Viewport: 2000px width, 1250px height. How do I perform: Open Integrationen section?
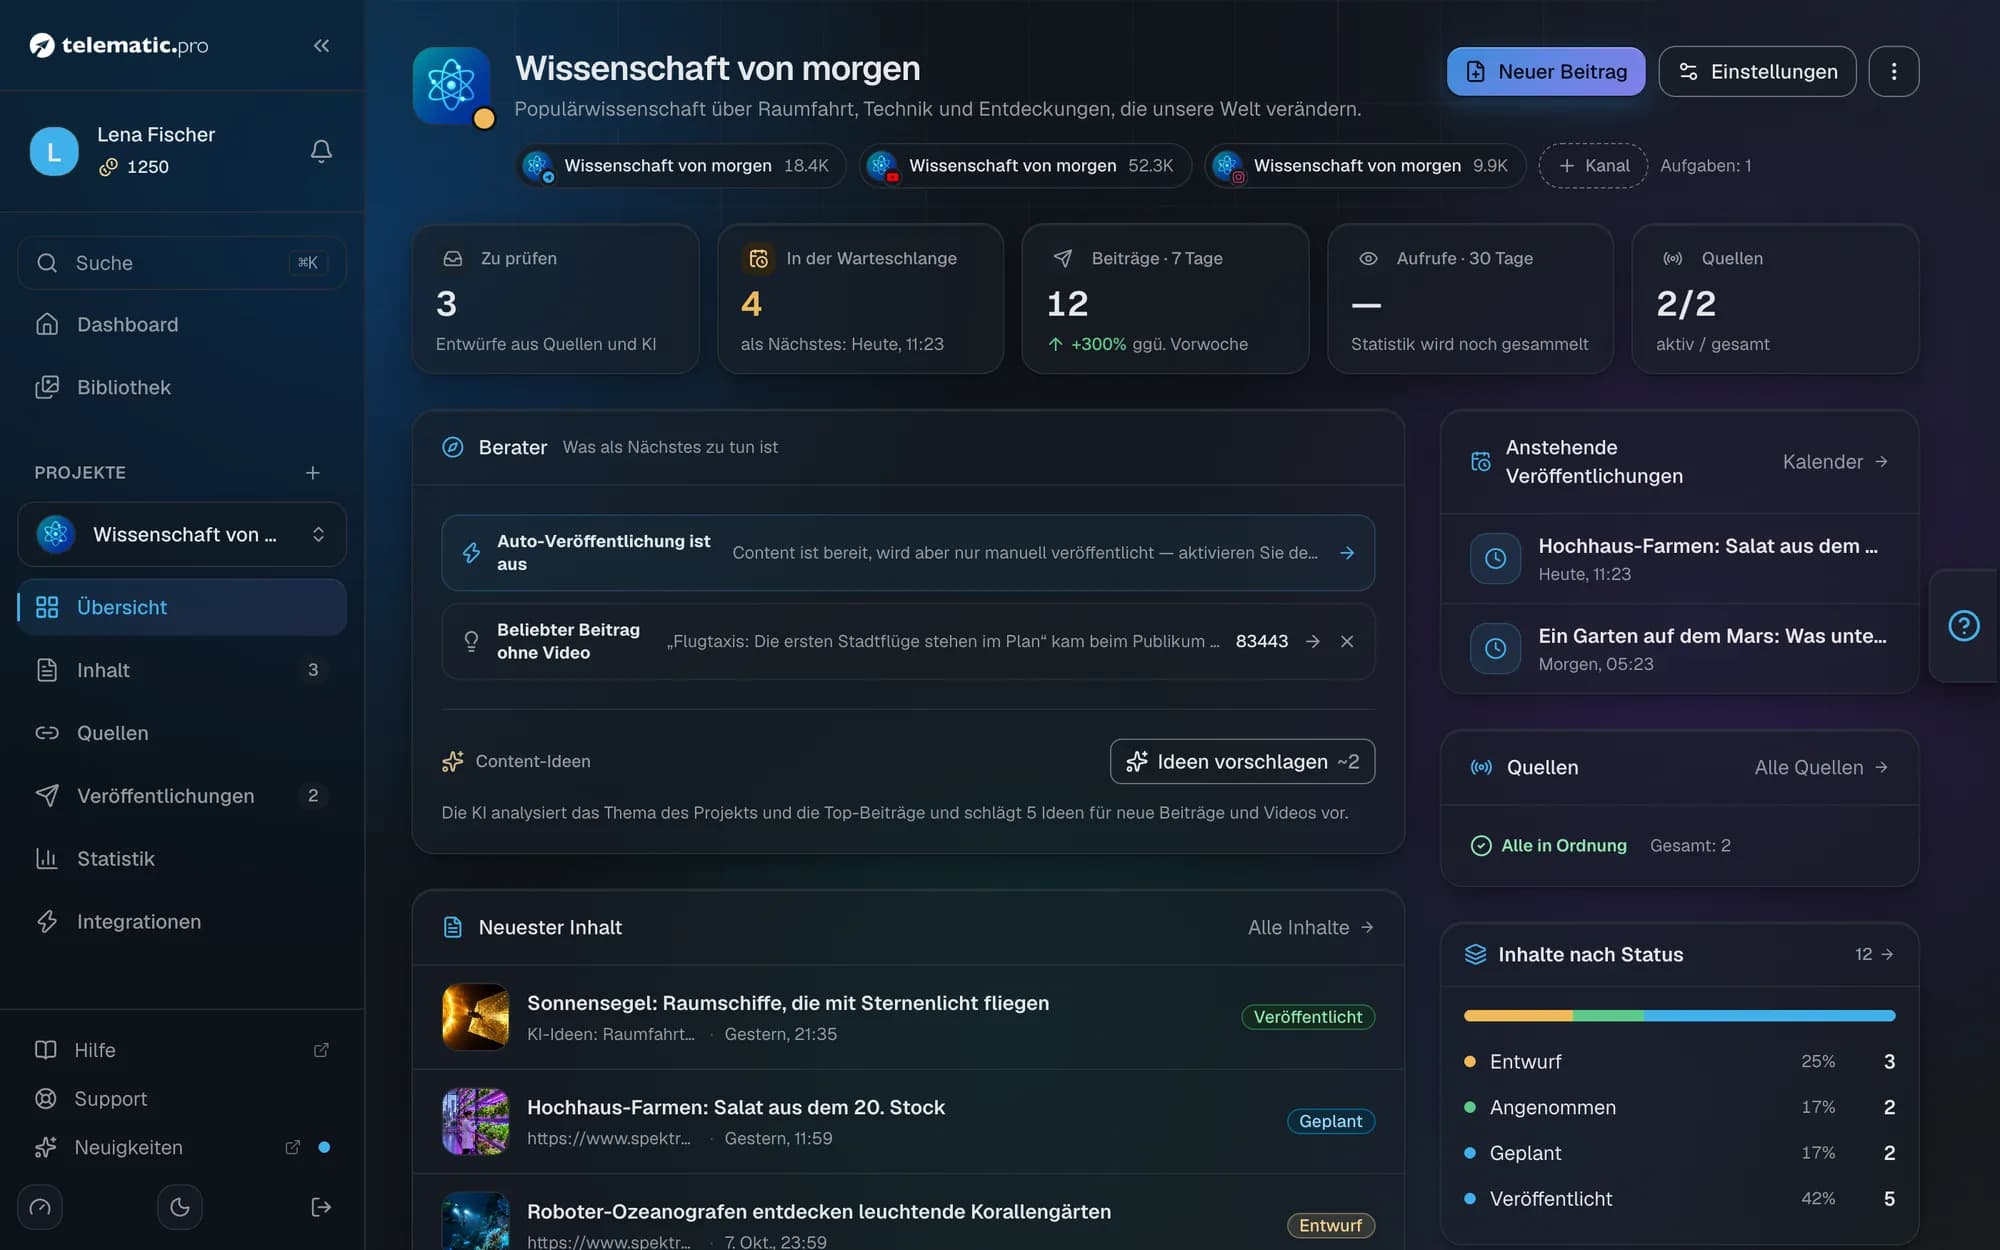click(x=182, y=922)
